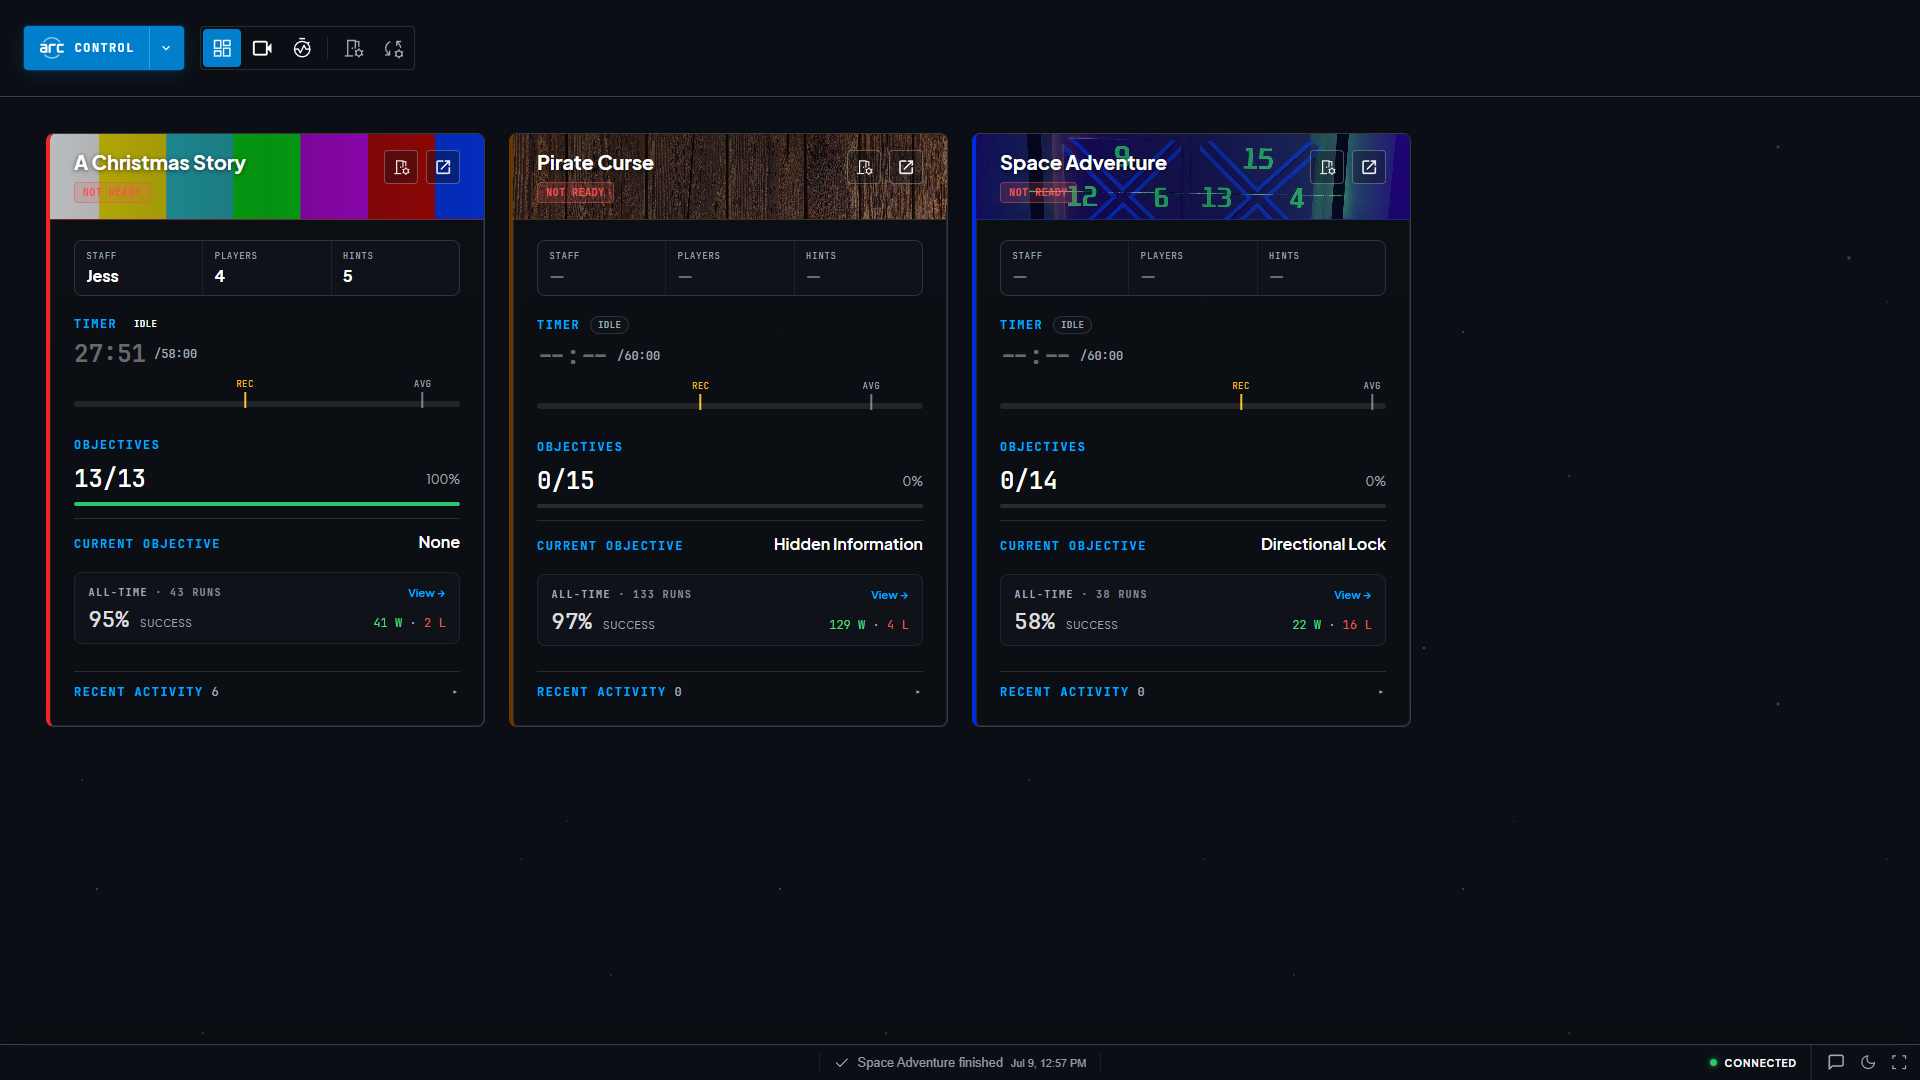Click the Directional Lock current objective
The width and height of the screenshot is (1920, 1080).
[1323, 544]
